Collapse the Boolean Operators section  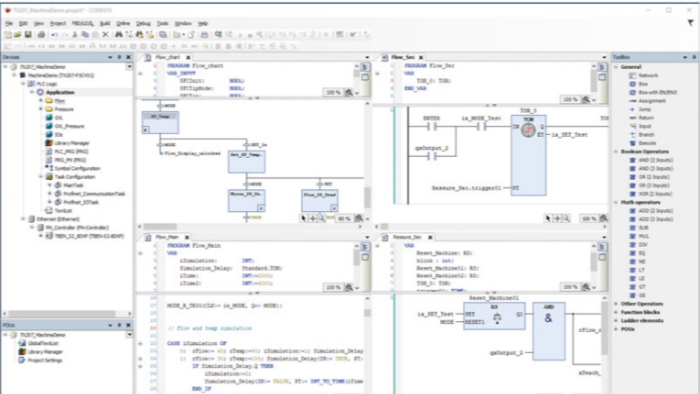click(x=616, y=151)
